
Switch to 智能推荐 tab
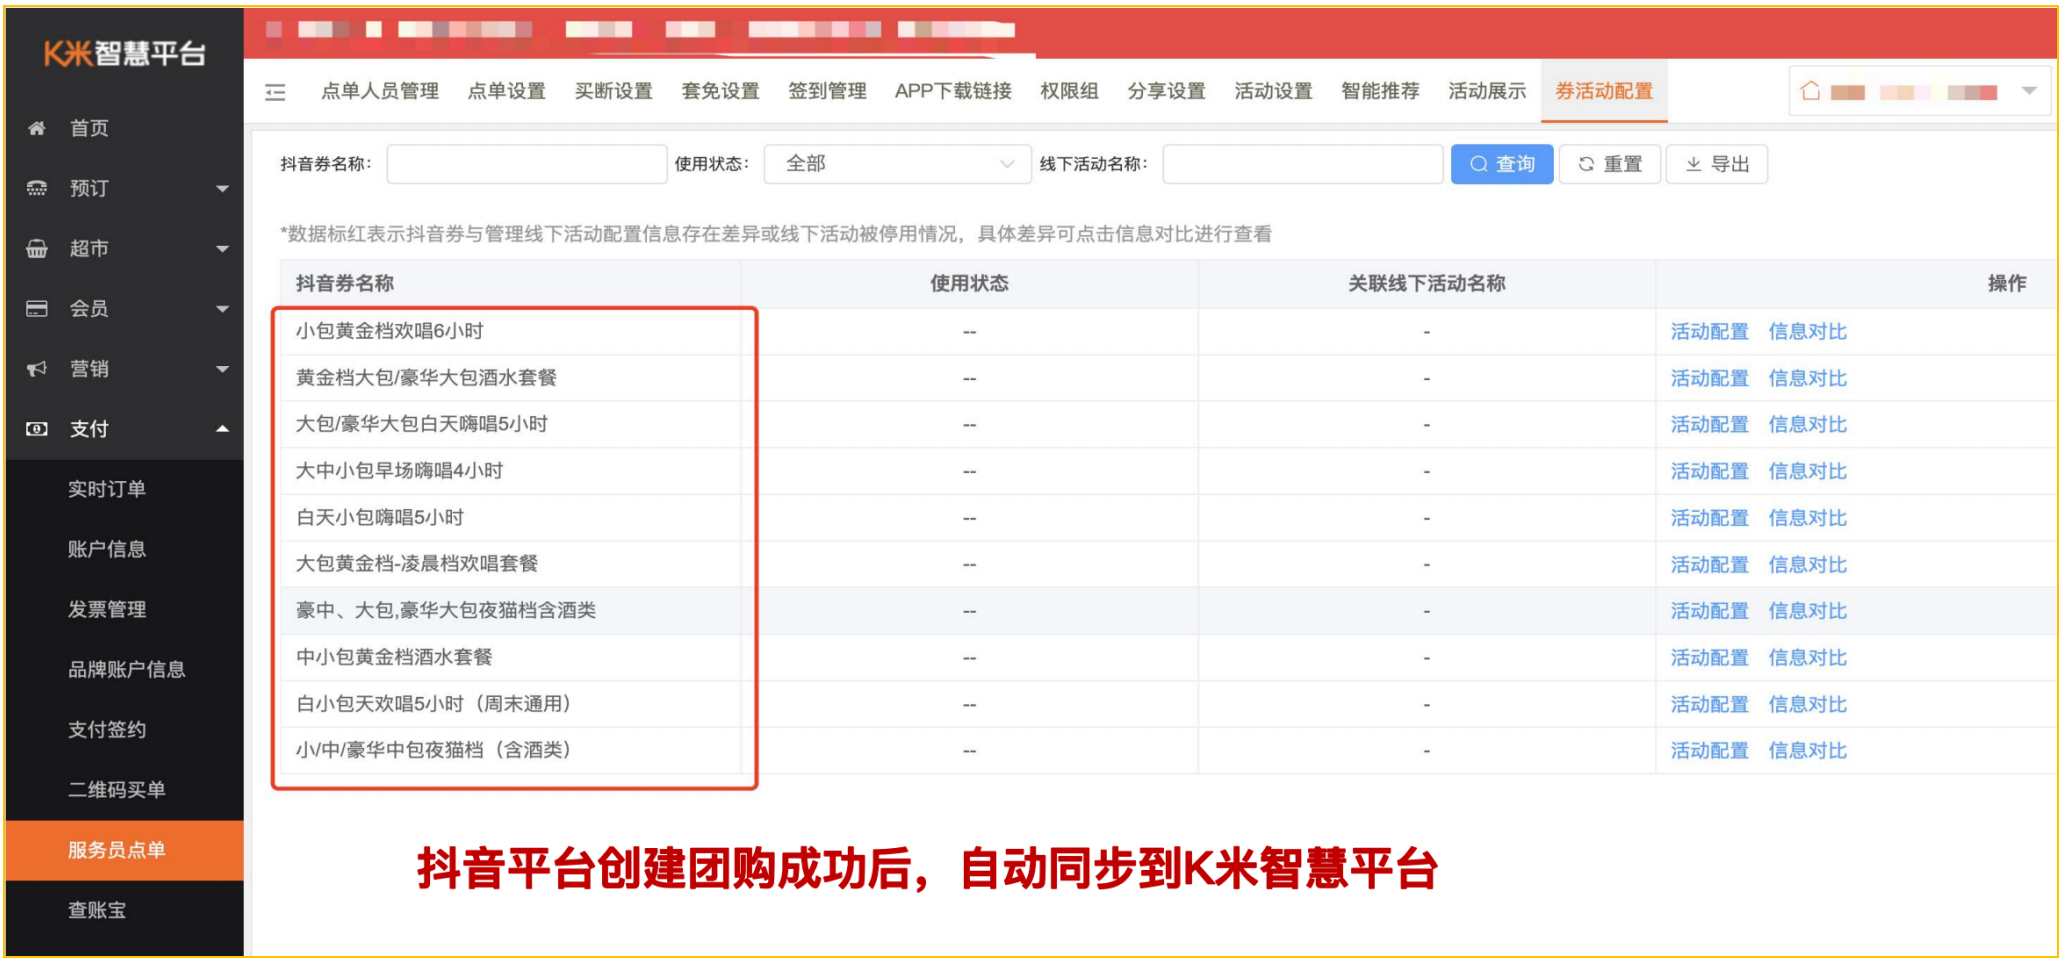point(1381,91)
